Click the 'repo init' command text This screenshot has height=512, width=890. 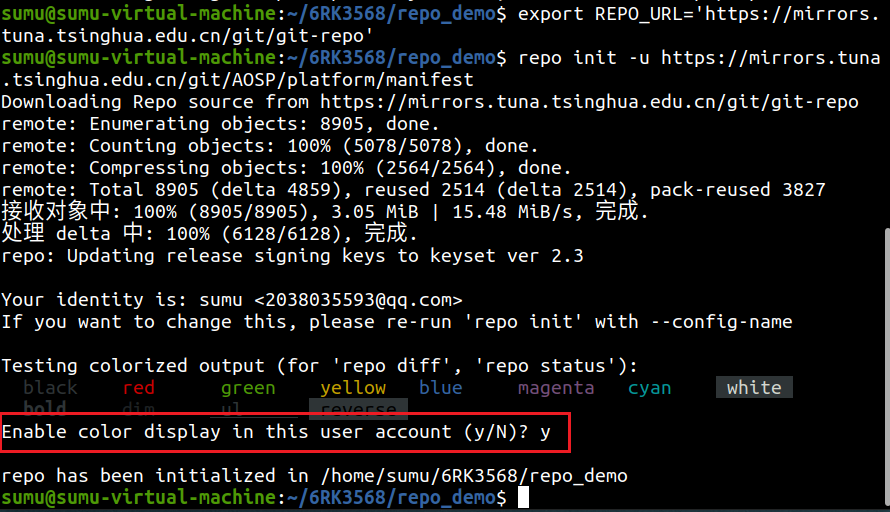(x=567, y=58)
